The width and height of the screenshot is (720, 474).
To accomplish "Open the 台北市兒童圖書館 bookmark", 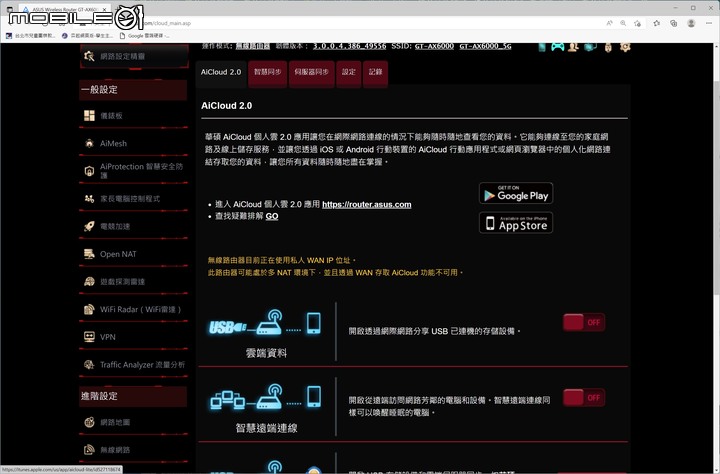I will point(30,36).
